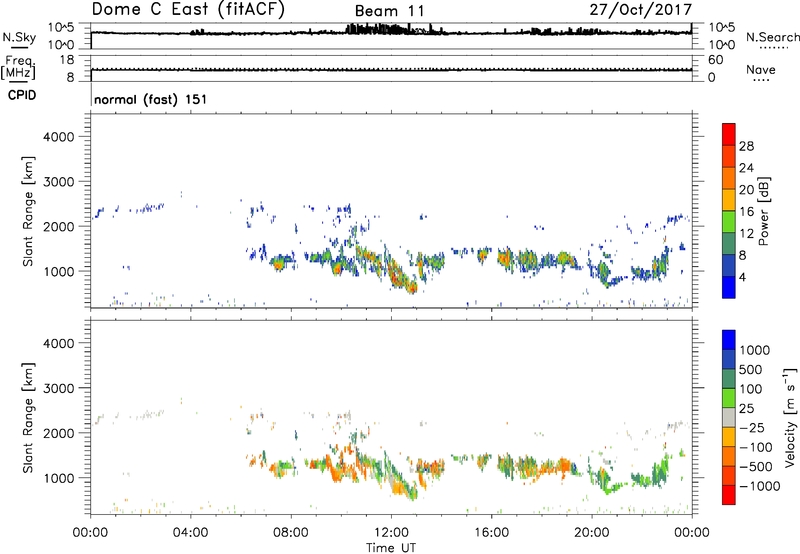Click the 04:00 time axis label
The height and width of the screenshot is (554, 800).
point(190,532)
